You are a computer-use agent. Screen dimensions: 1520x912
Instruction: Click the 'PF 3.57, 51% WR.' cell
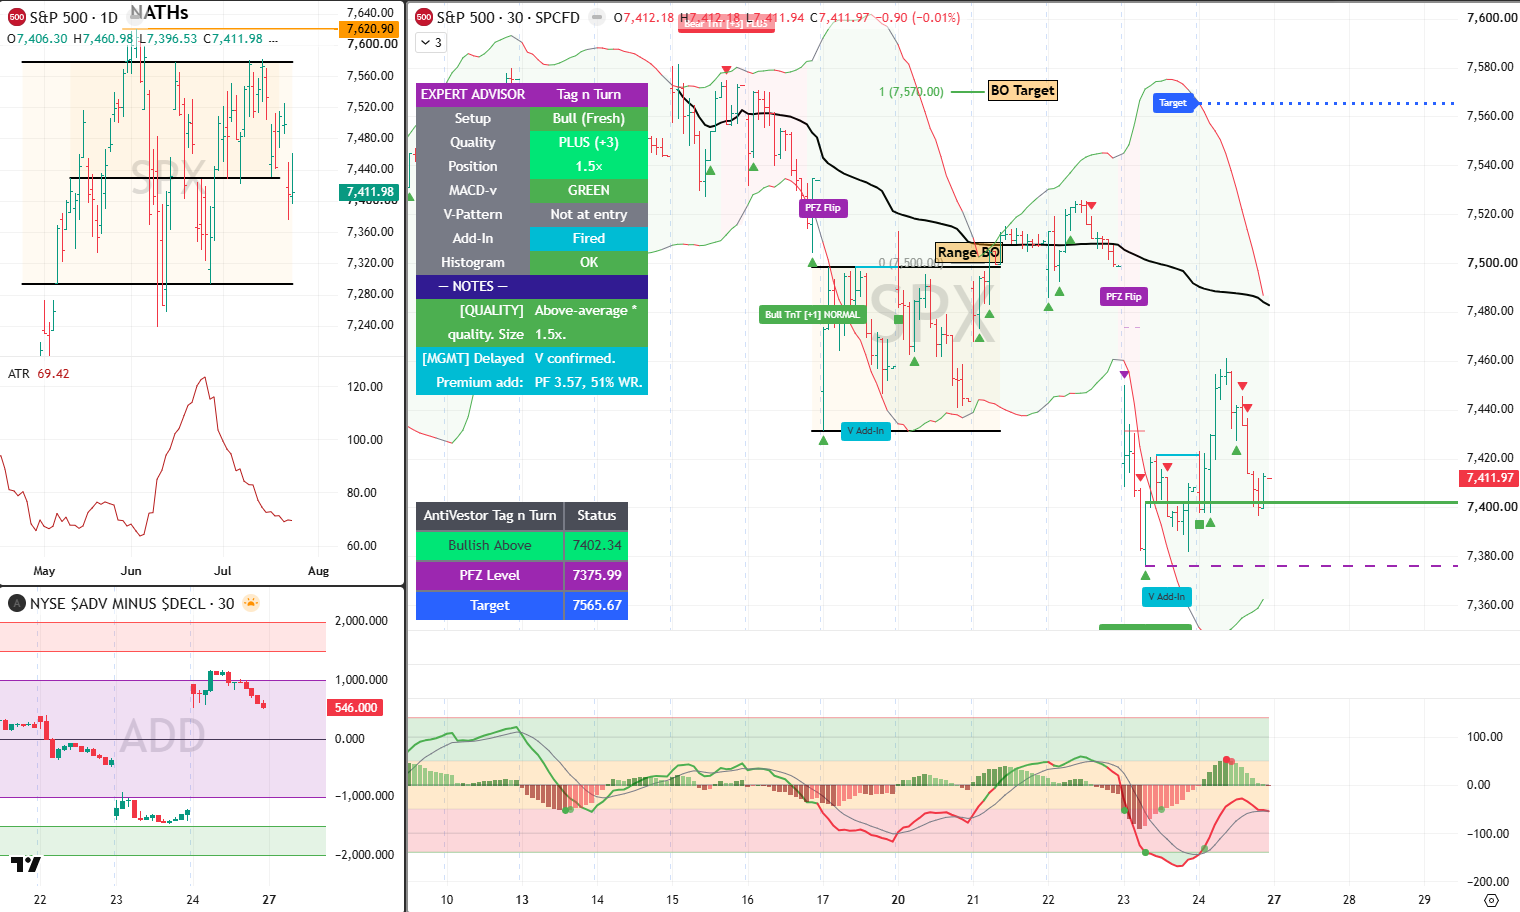[588, 382]
